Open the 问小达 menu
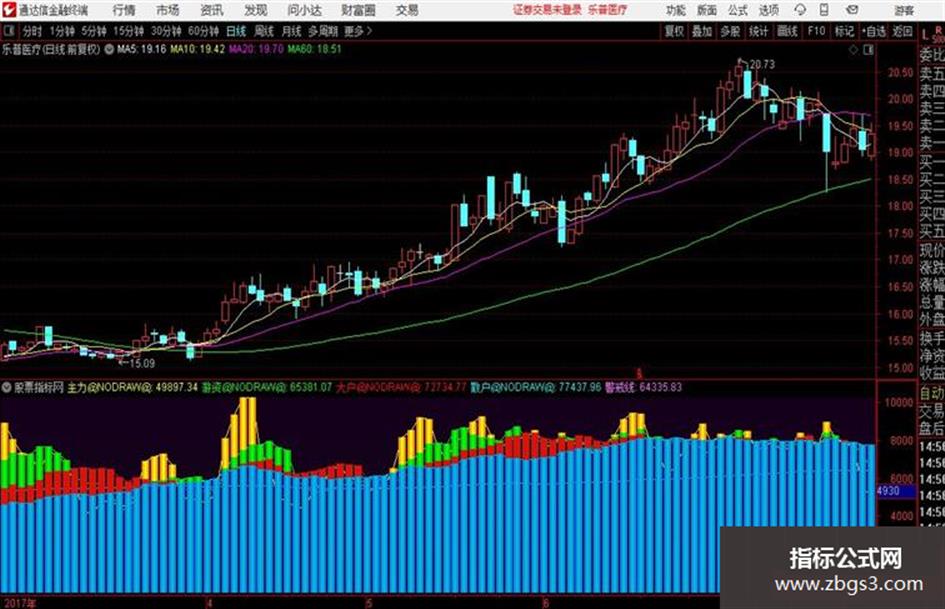 click(304, 10)
